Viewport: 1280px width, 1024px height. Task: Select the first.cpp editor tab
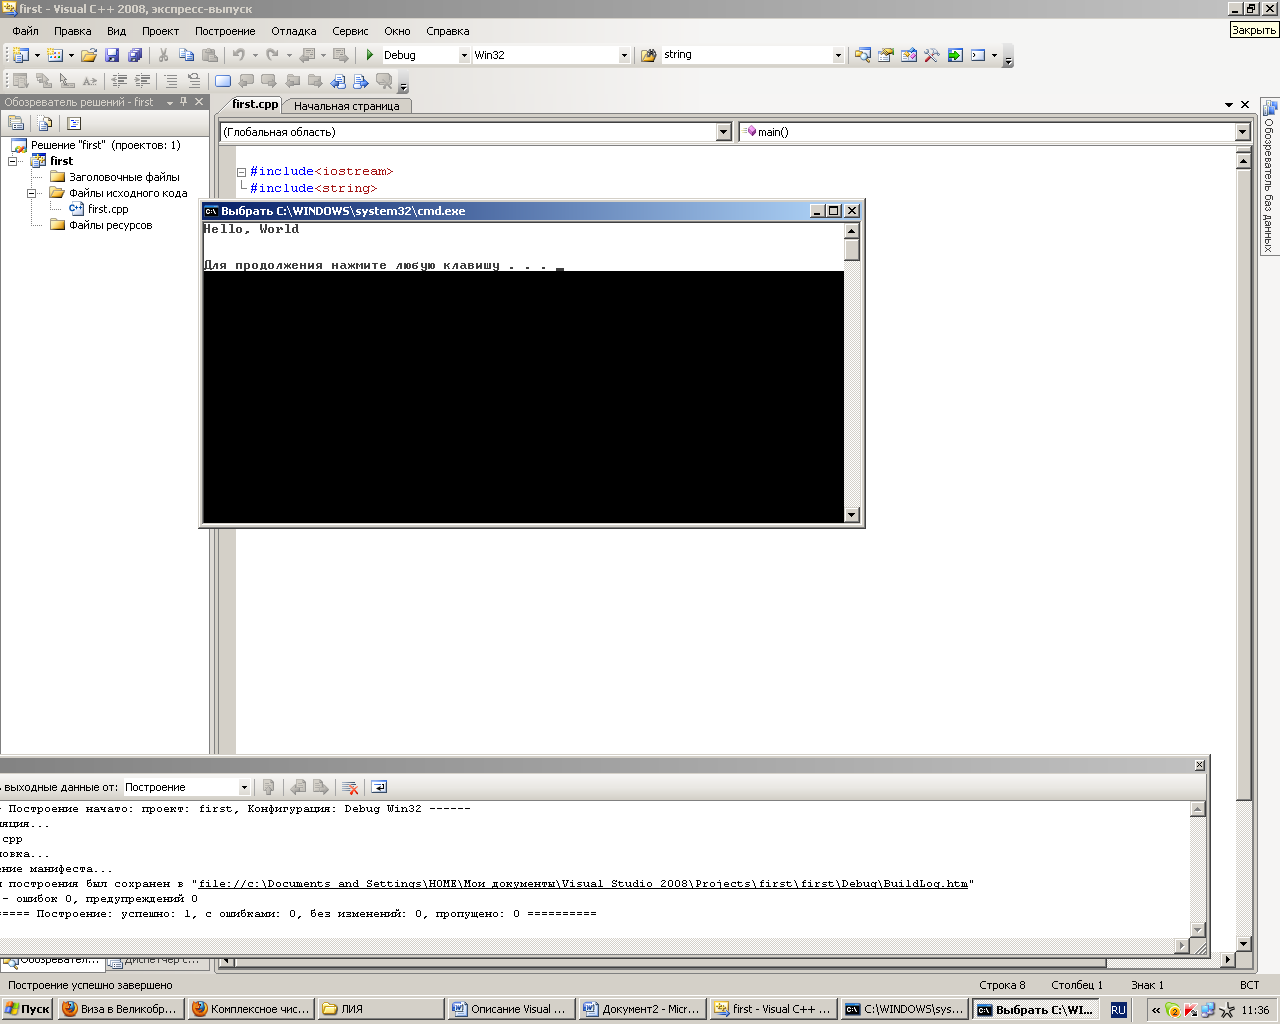(x=255, y=104)
